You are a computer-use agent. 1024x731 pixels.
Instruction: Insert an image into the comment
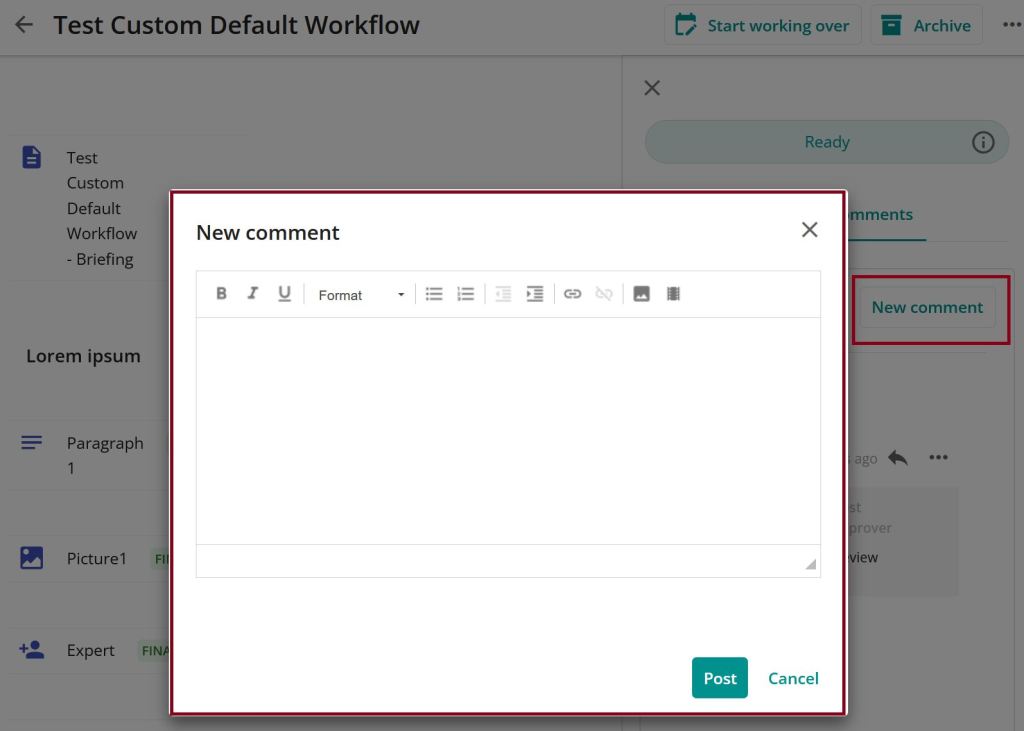642,294
